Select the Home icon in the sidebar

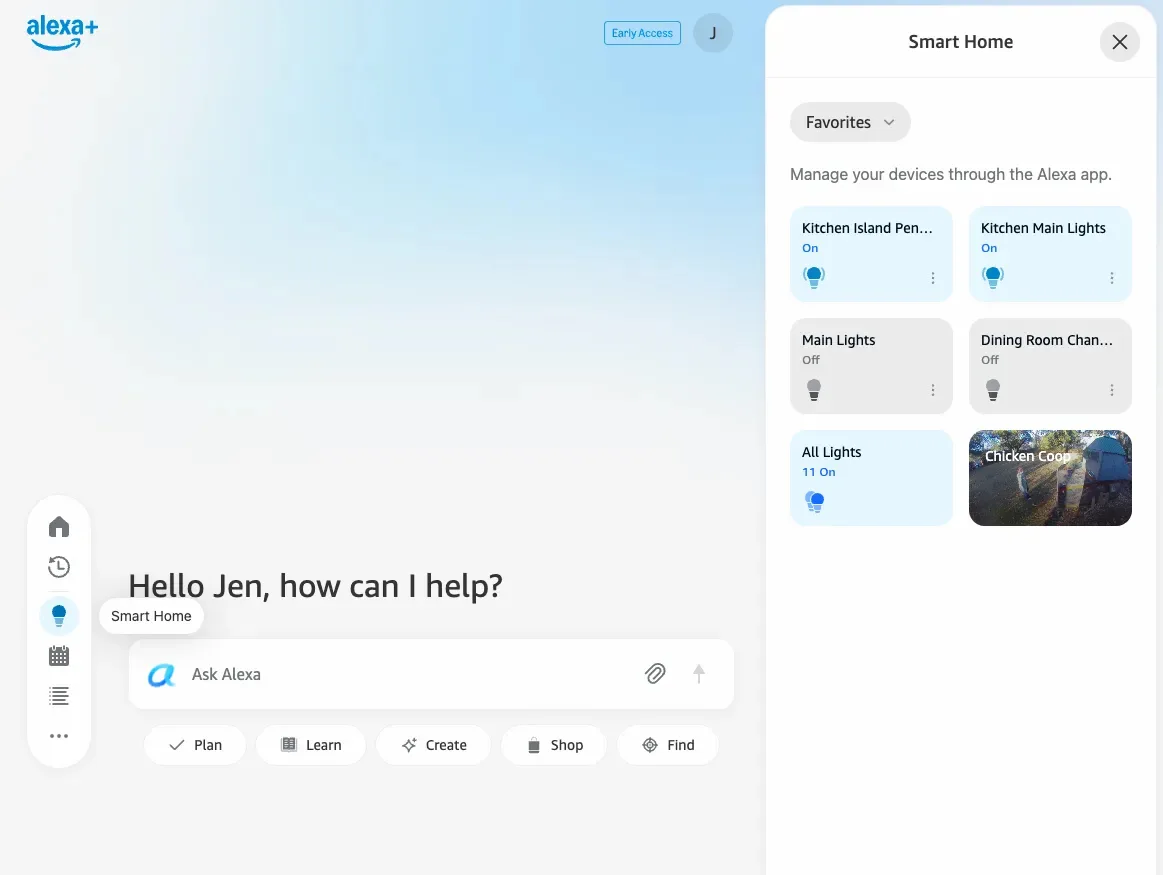(59, 526)
